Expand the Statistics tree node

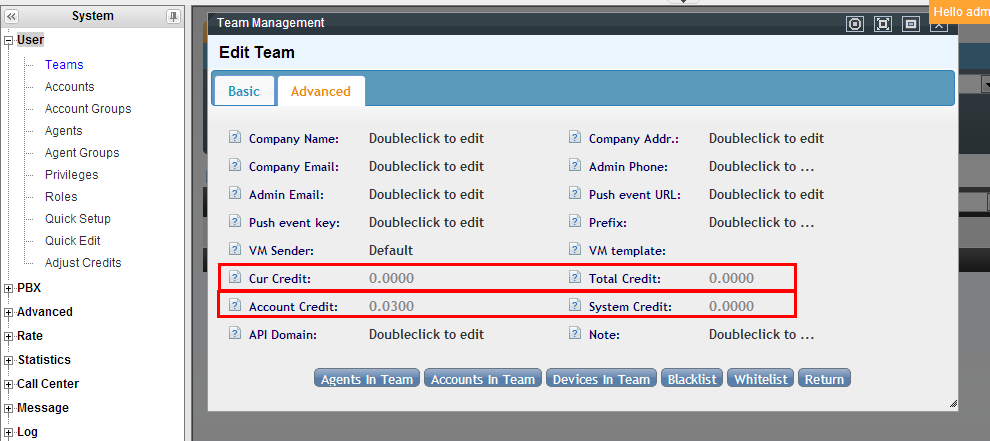coord(9,361)
